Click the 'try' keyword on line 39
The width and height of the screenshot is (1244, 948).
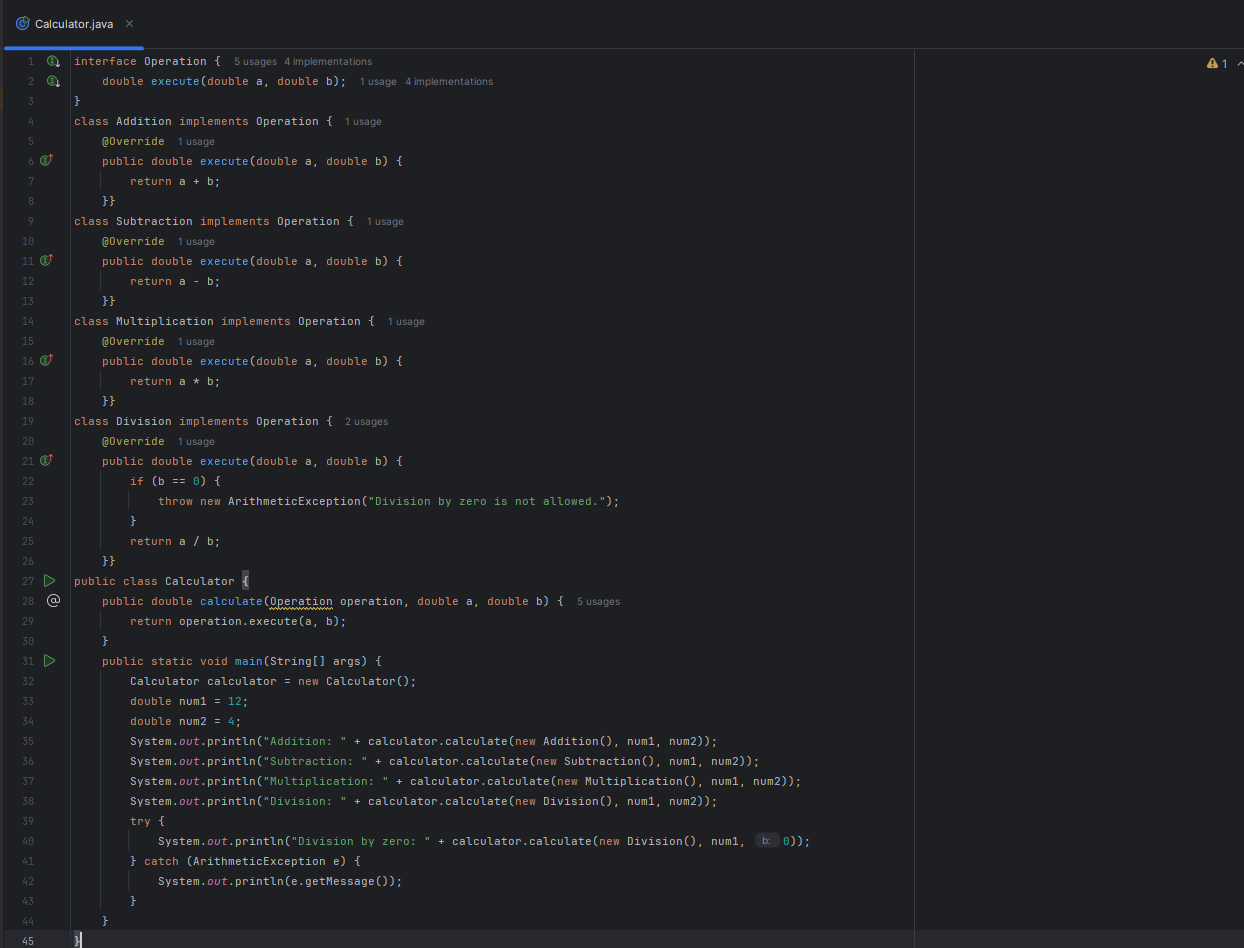point(140,821)
